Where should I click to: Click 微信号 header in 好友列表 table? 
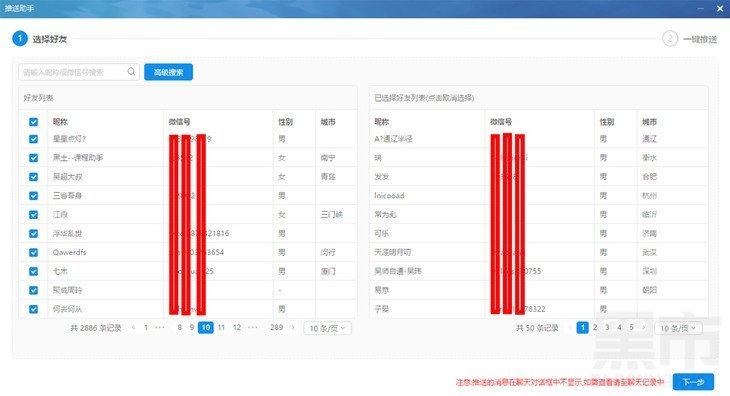(x=180, y=122)
